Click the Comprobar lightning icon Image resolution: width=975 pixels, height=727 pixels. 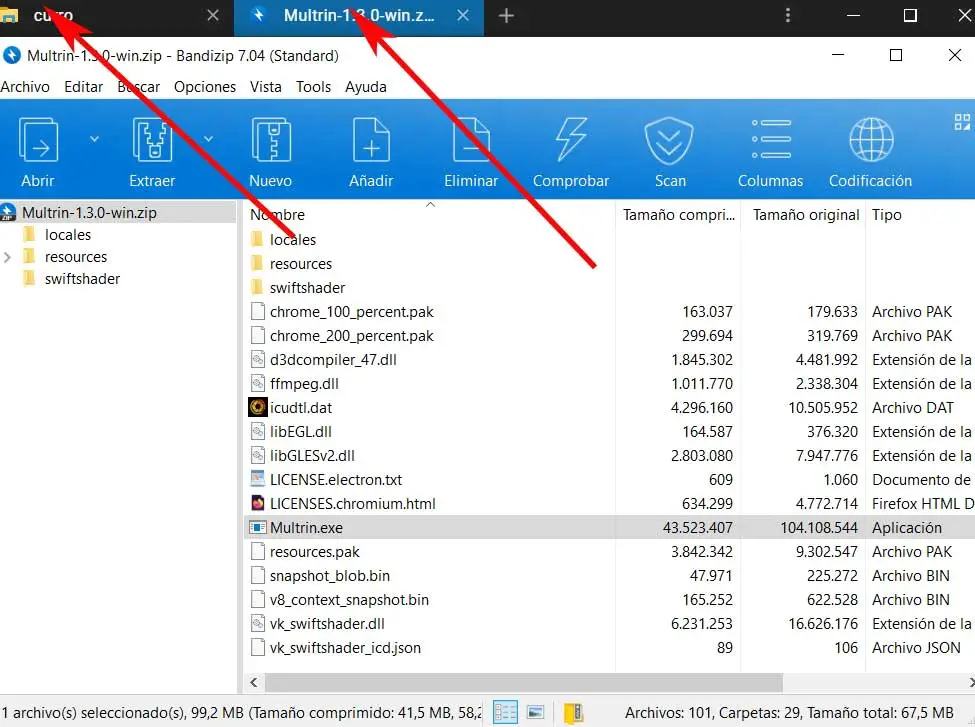[571, 140]
